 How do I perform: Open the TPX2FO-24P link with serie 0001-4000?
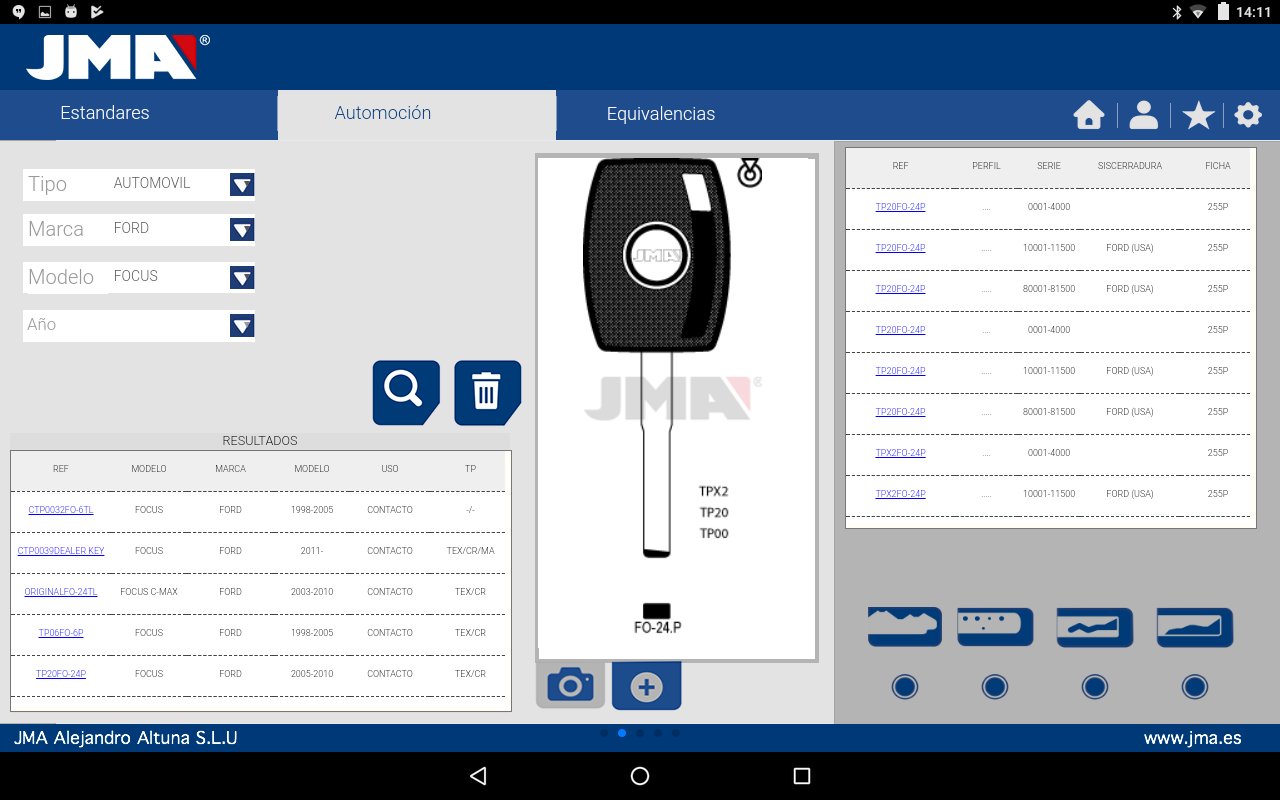pyautogui.click(x=900, y=453)
